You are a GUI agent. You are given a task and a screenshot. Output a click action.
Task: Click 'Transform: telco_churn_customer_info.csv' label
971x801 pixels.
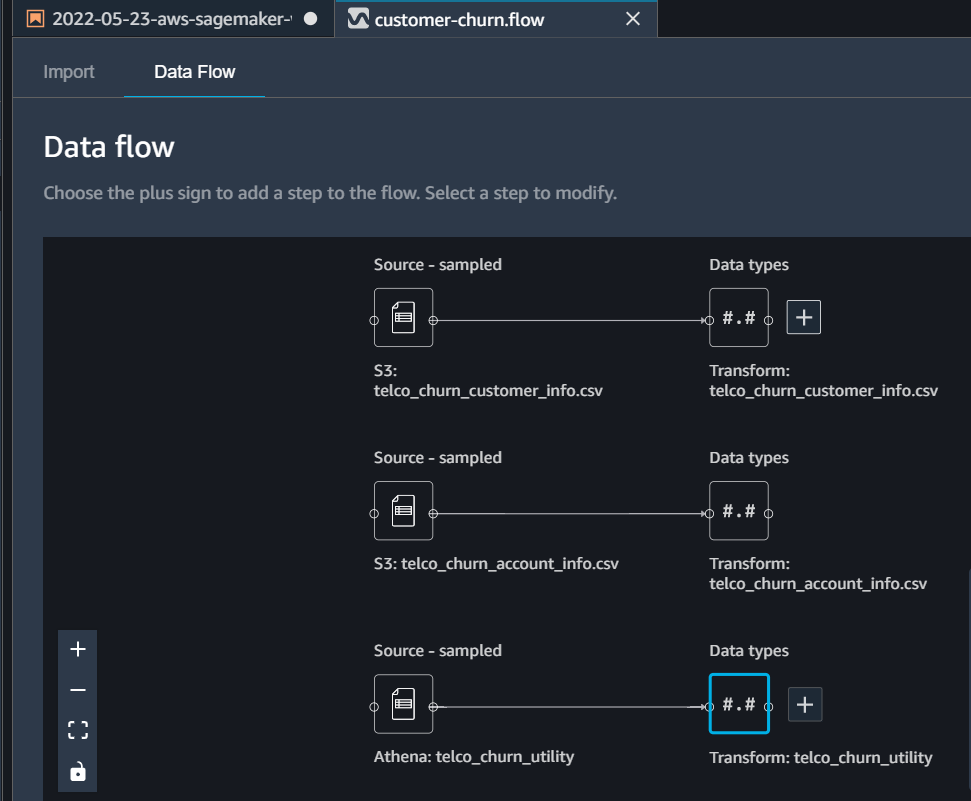(824, 380)
